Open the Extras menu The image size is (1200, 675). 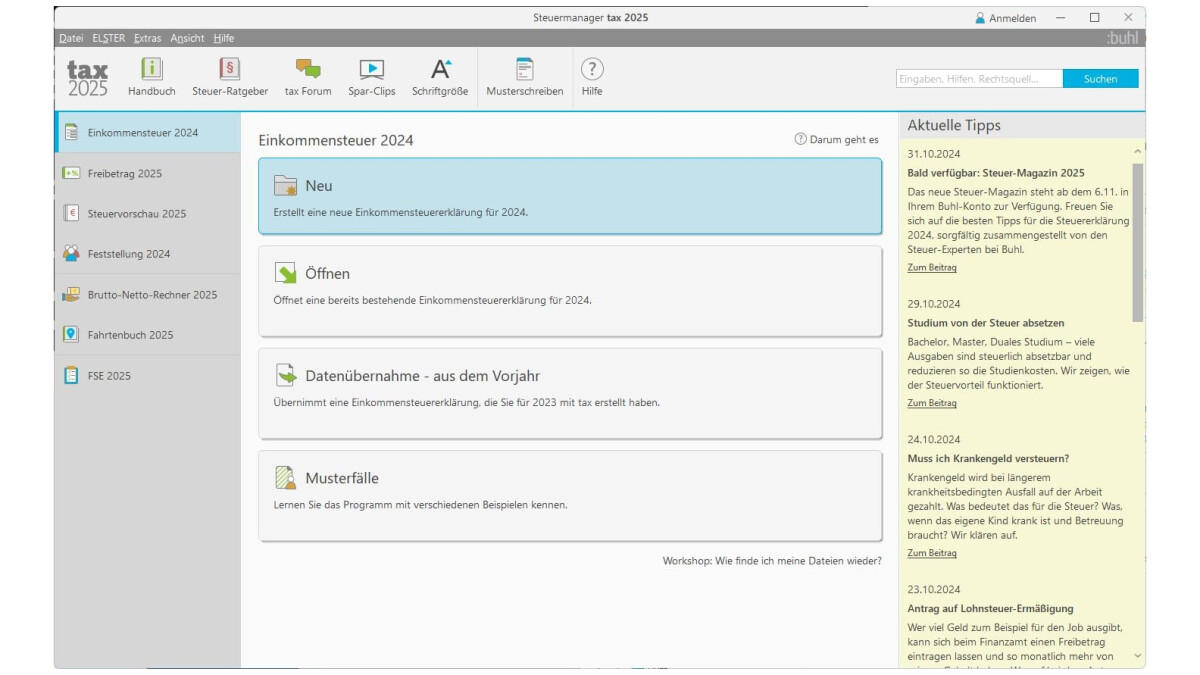147,38
